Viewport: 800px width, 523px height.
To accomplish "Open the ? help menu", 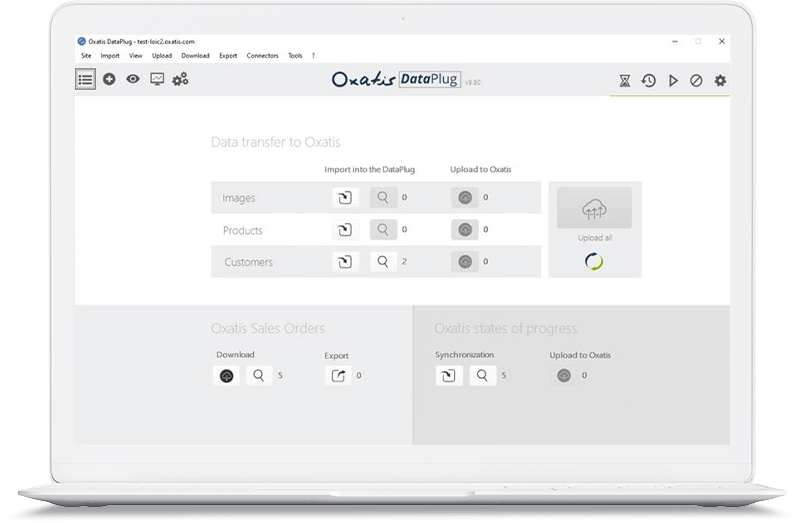I will pos(313,56).
